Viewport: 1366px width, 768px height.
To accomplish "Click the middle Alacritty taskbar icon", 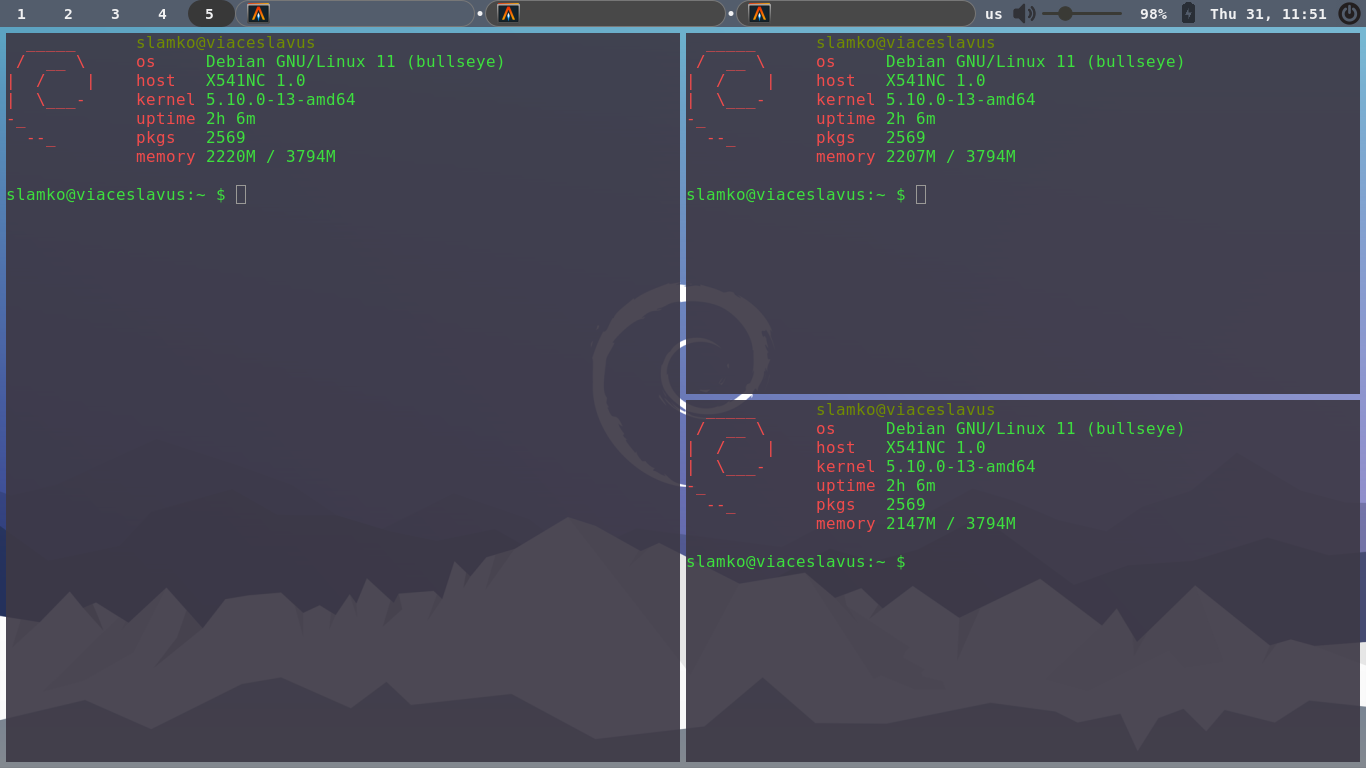I will point(511,14).
